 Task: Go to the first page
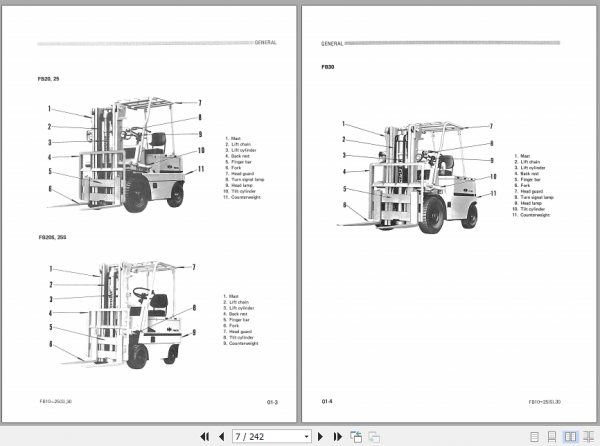pyautogui.click(x=205, y=436)
